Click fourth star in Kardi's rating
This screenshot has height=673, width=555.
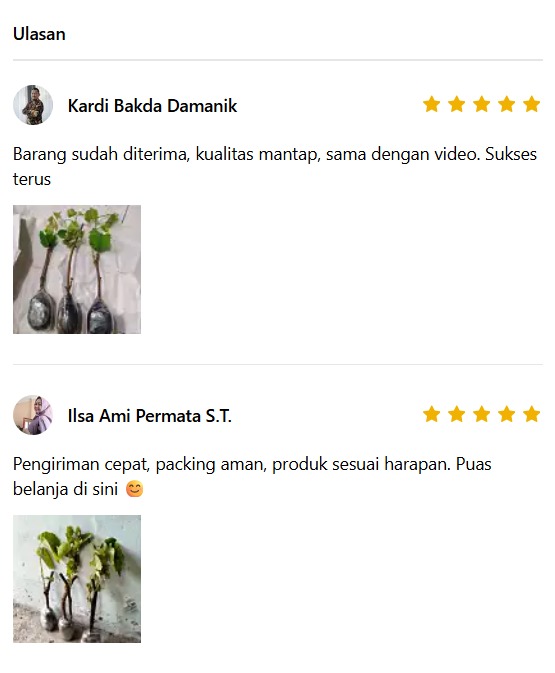(506, 104)
